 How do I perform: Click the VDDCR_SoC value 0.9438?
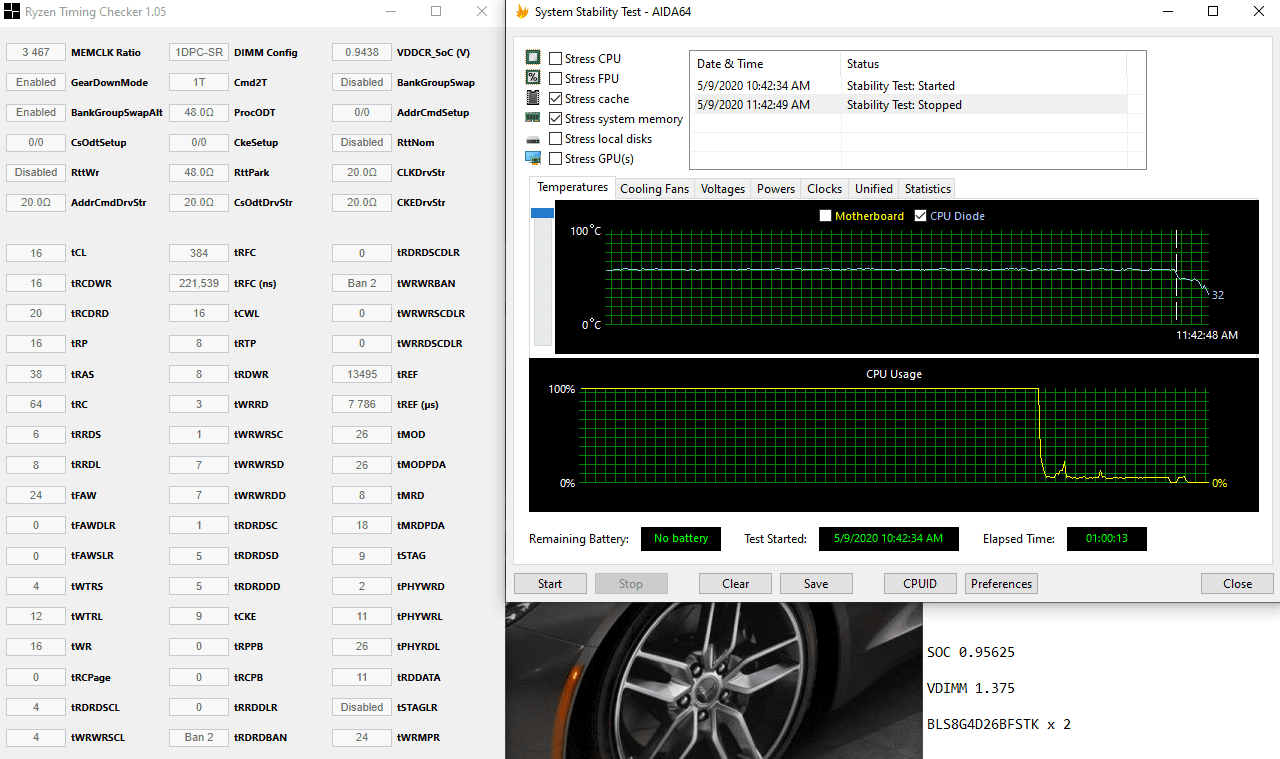point(362,53)
